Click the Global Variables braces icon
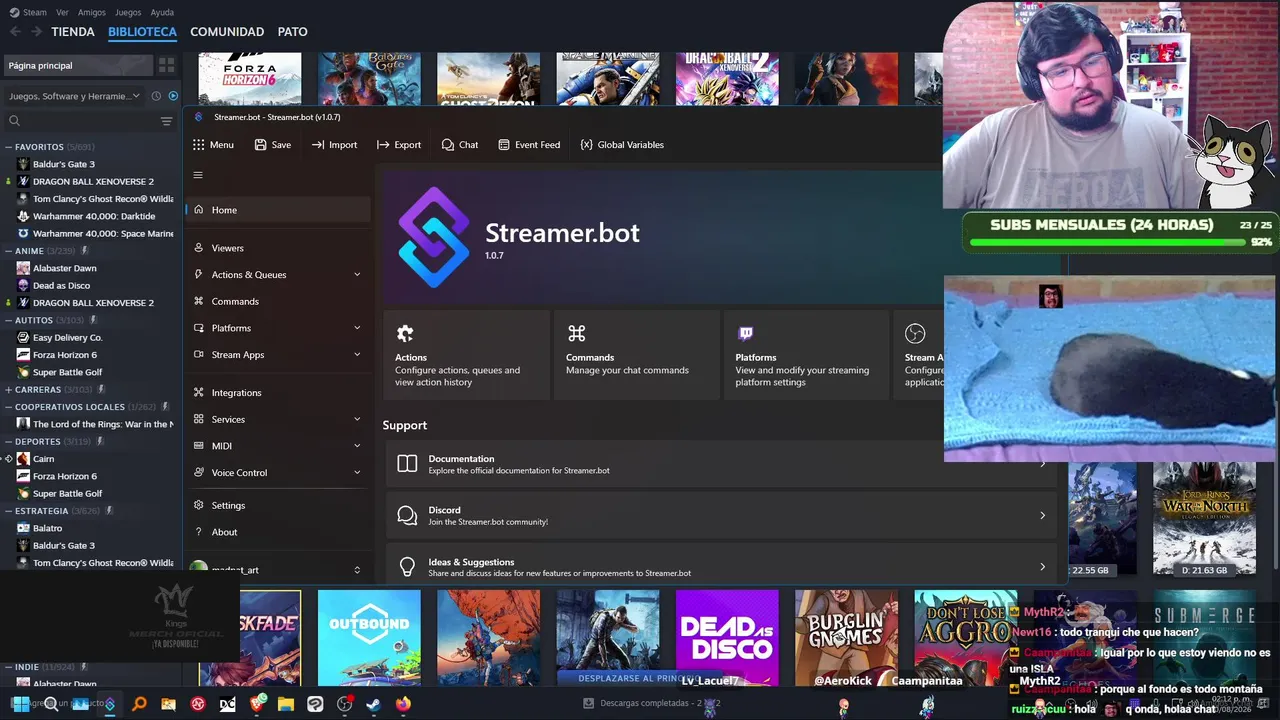This screenshot has width=1280, height=720. click(x=586, y=145)
